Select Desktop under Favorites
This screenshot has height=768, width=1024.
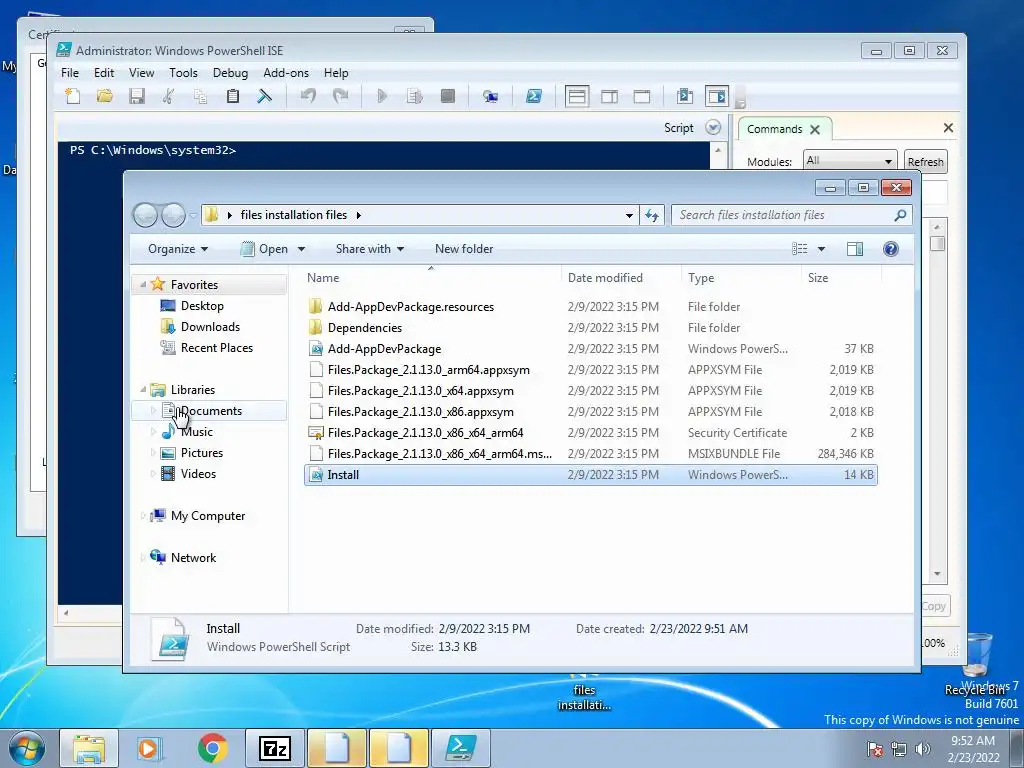[202, 306]
